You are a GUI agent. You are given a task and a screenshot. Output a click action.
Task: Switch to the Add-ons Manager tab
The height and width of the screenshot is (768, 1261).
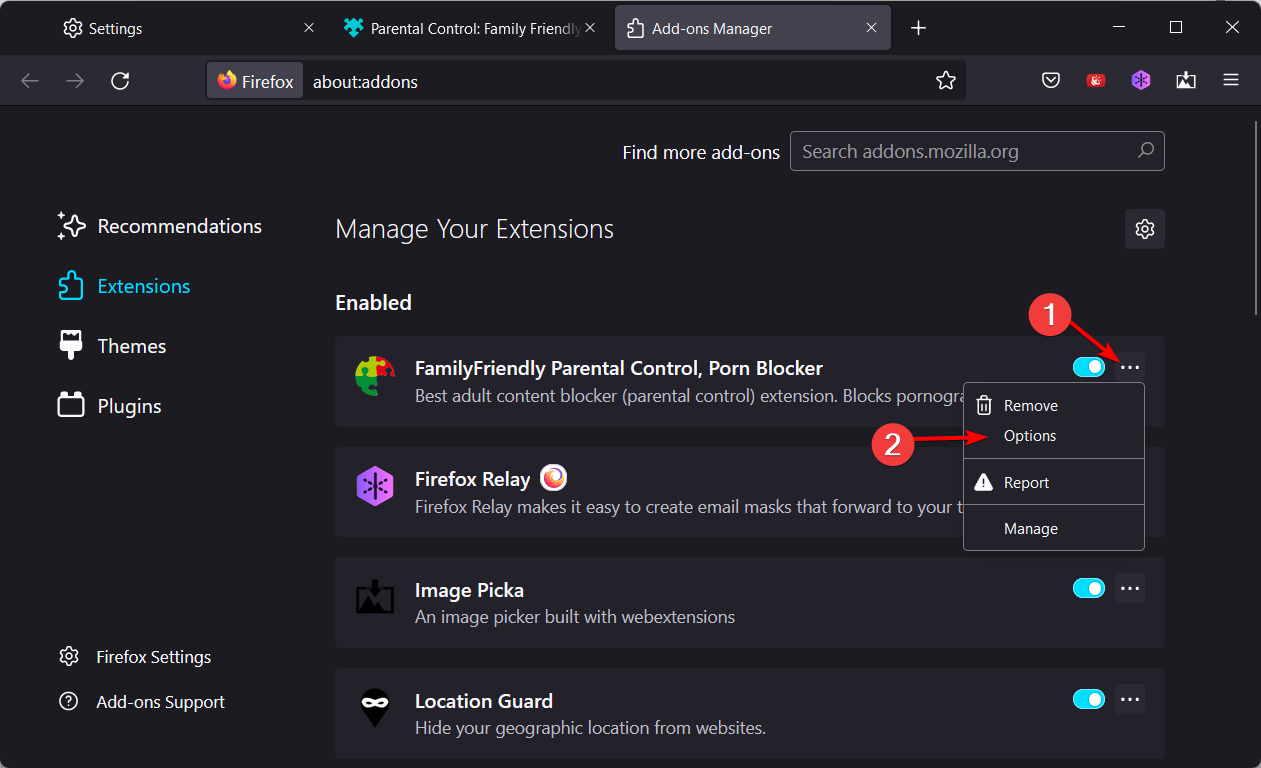click(x=752, y=28)
